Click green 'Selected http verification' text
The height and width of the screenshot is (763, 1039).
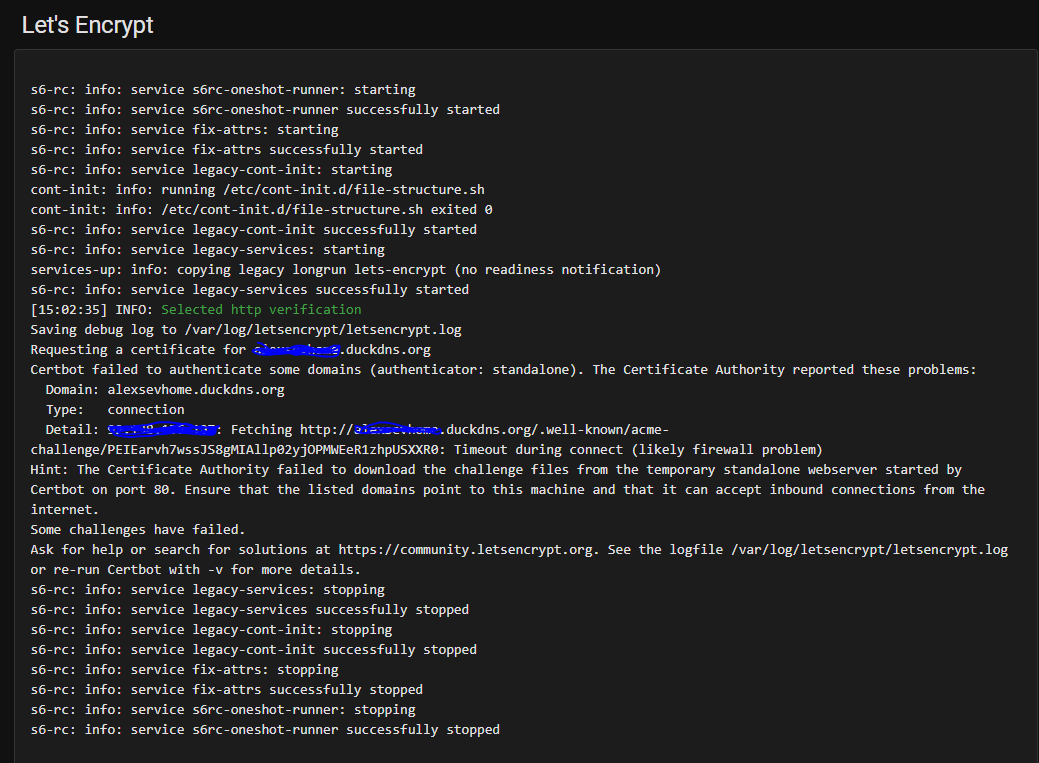point(261,310)
